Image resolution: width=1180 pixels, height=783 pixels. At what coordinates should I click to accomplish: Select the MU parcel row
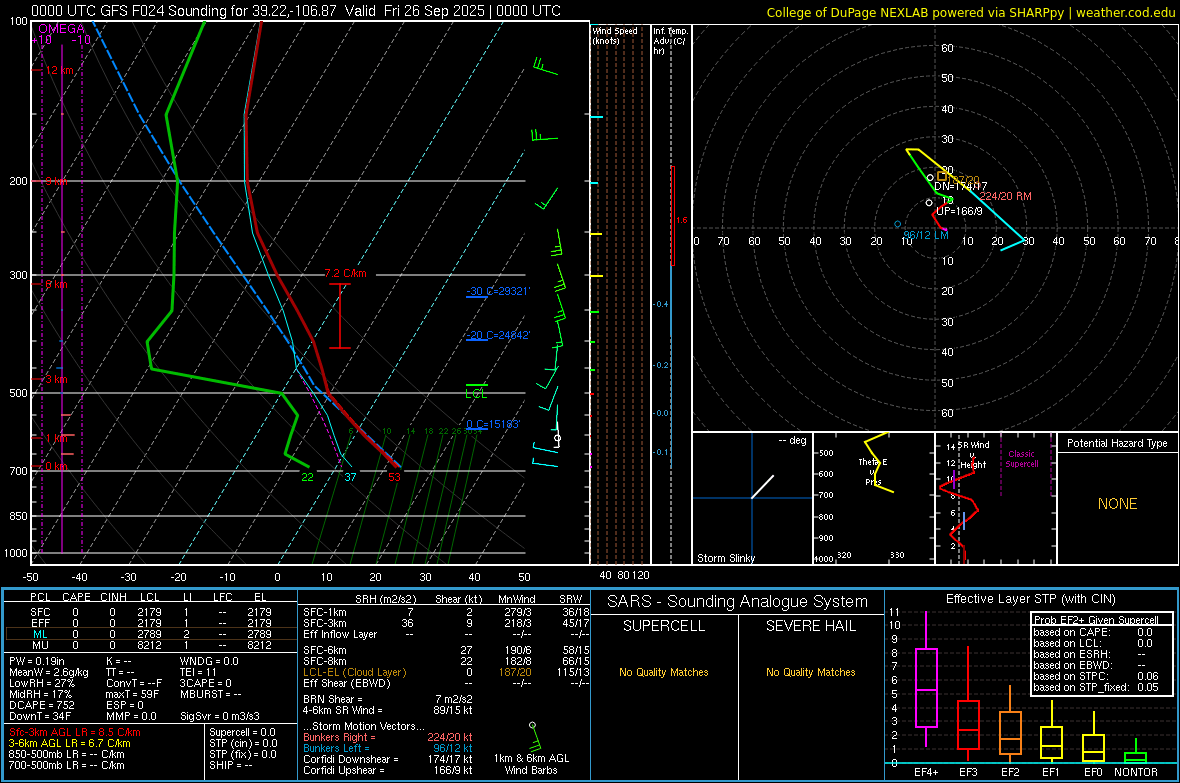click(151, 645)
